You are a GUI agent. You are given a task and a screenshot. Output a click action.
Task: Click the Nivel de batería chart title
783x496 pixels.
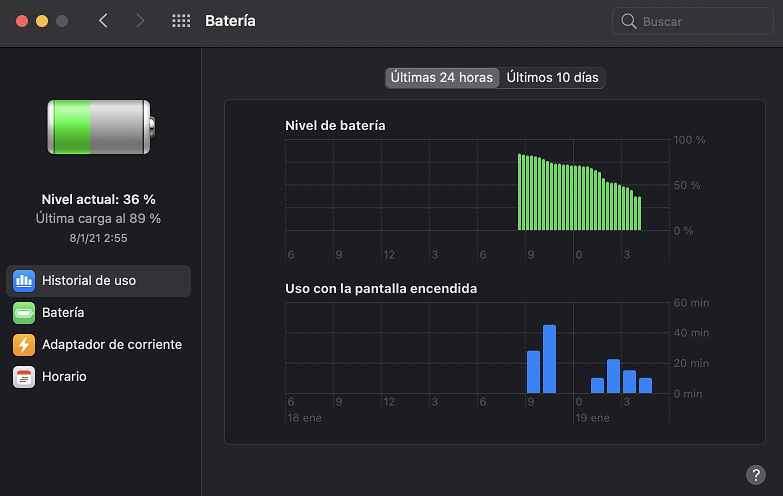point(335,126)
